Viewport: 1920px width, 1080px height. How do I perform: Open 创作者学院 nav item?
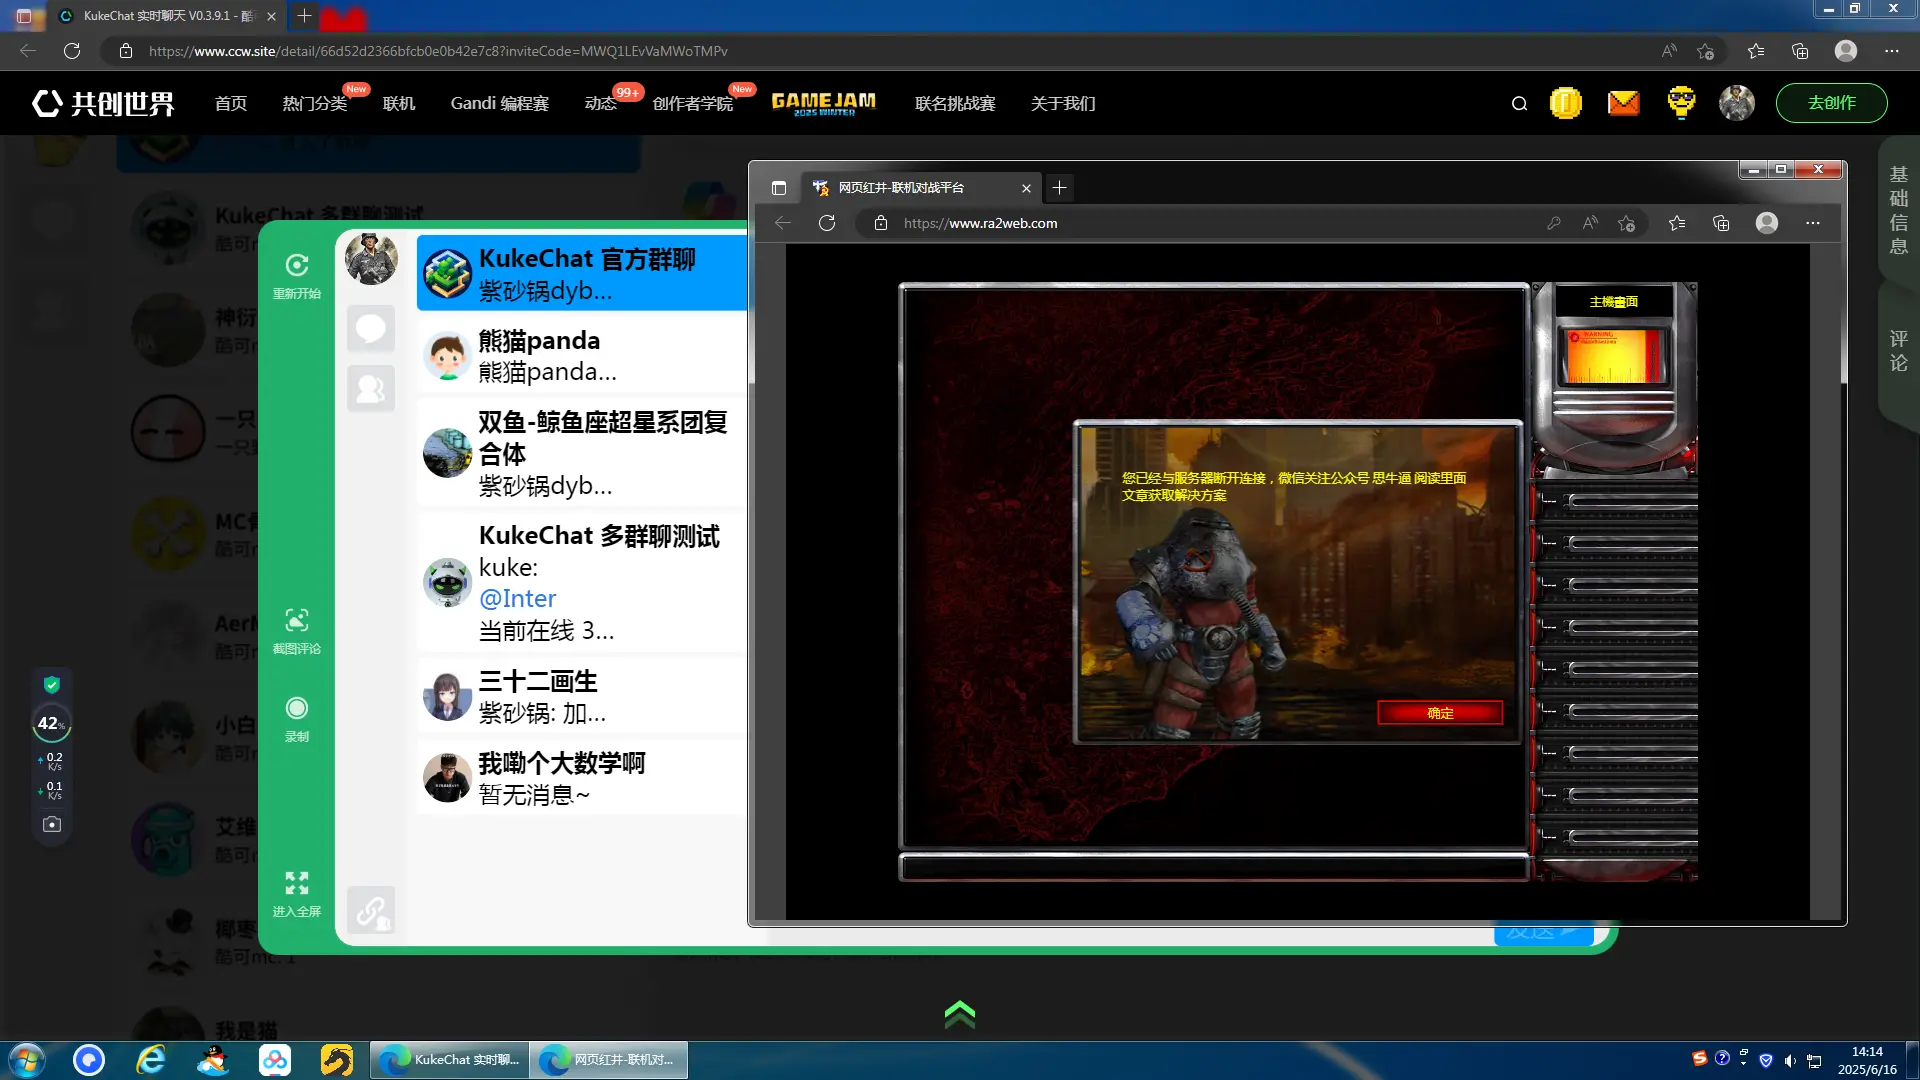click(693, 103)
